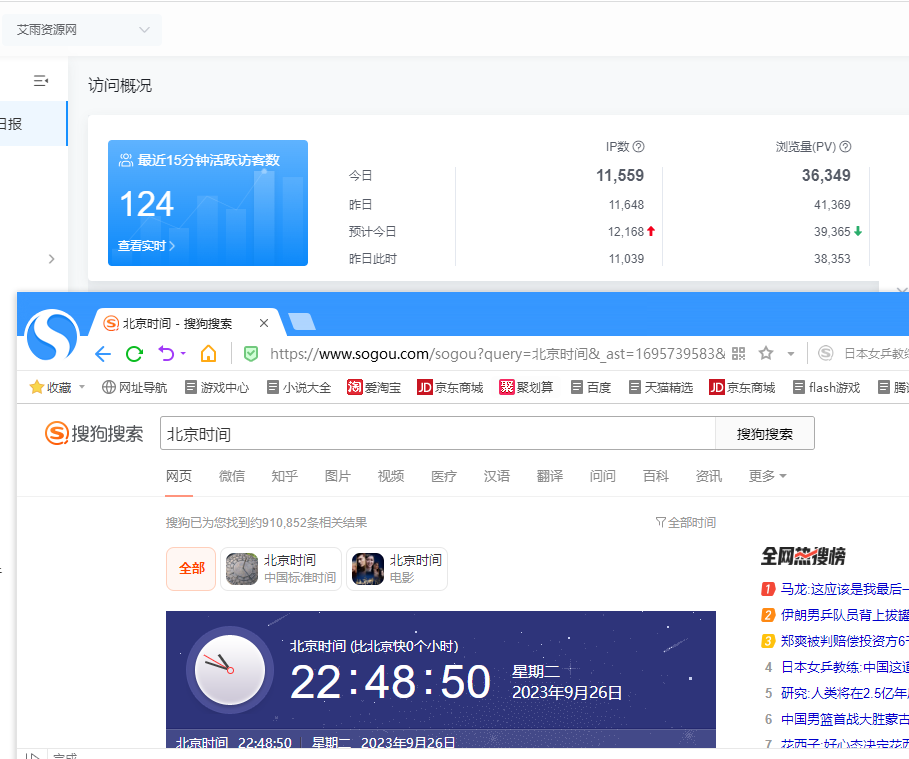Open the hot search item 伊朗男乒队员背上拔罐
Viewport: 909px width, 759px height.
tap(843, 615)
